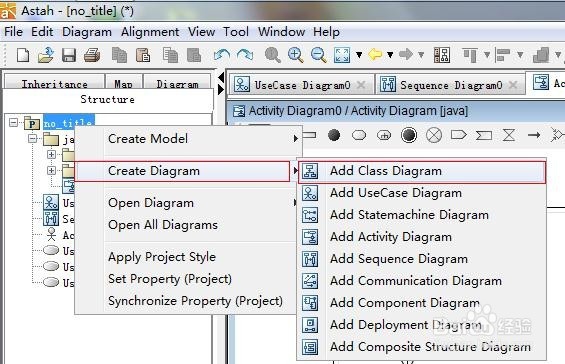Switch to the Inheritance tab
This screenshot has width=565, height=364.
point(54,83)
